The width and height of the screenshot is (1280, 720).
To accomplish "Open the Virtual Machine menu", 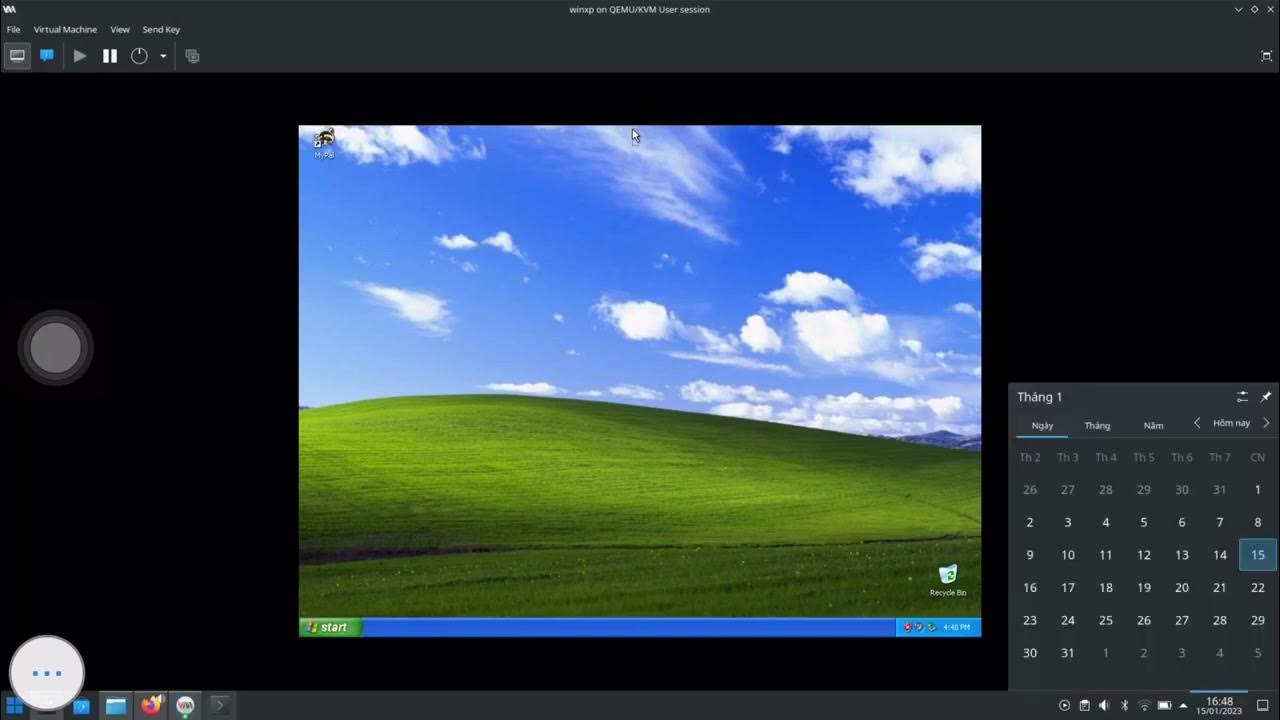I will (65, 30).
